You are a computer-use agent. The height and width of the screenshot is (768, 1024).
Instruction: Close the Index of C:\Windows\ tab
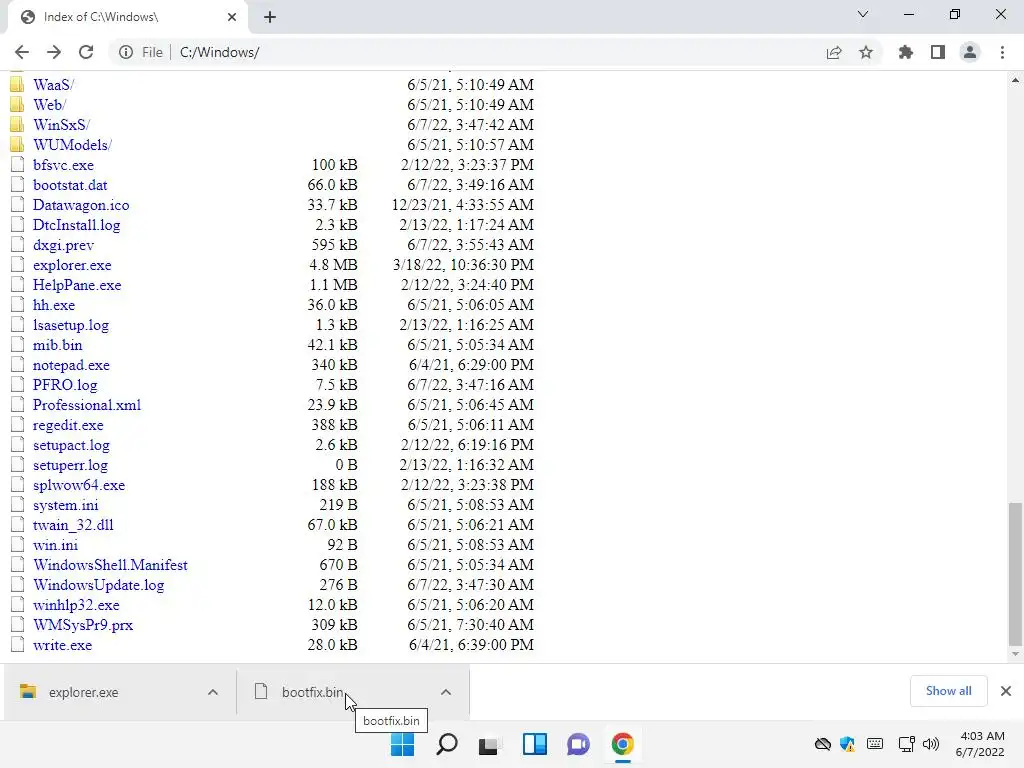(x=232, y=17)
